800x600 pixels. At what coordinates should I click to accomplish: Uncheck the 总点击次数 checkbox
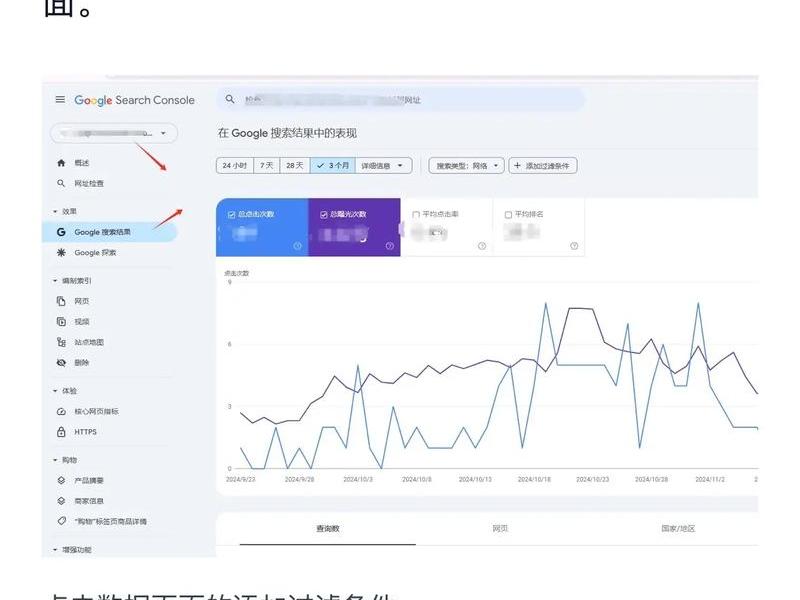click(231, 215)
